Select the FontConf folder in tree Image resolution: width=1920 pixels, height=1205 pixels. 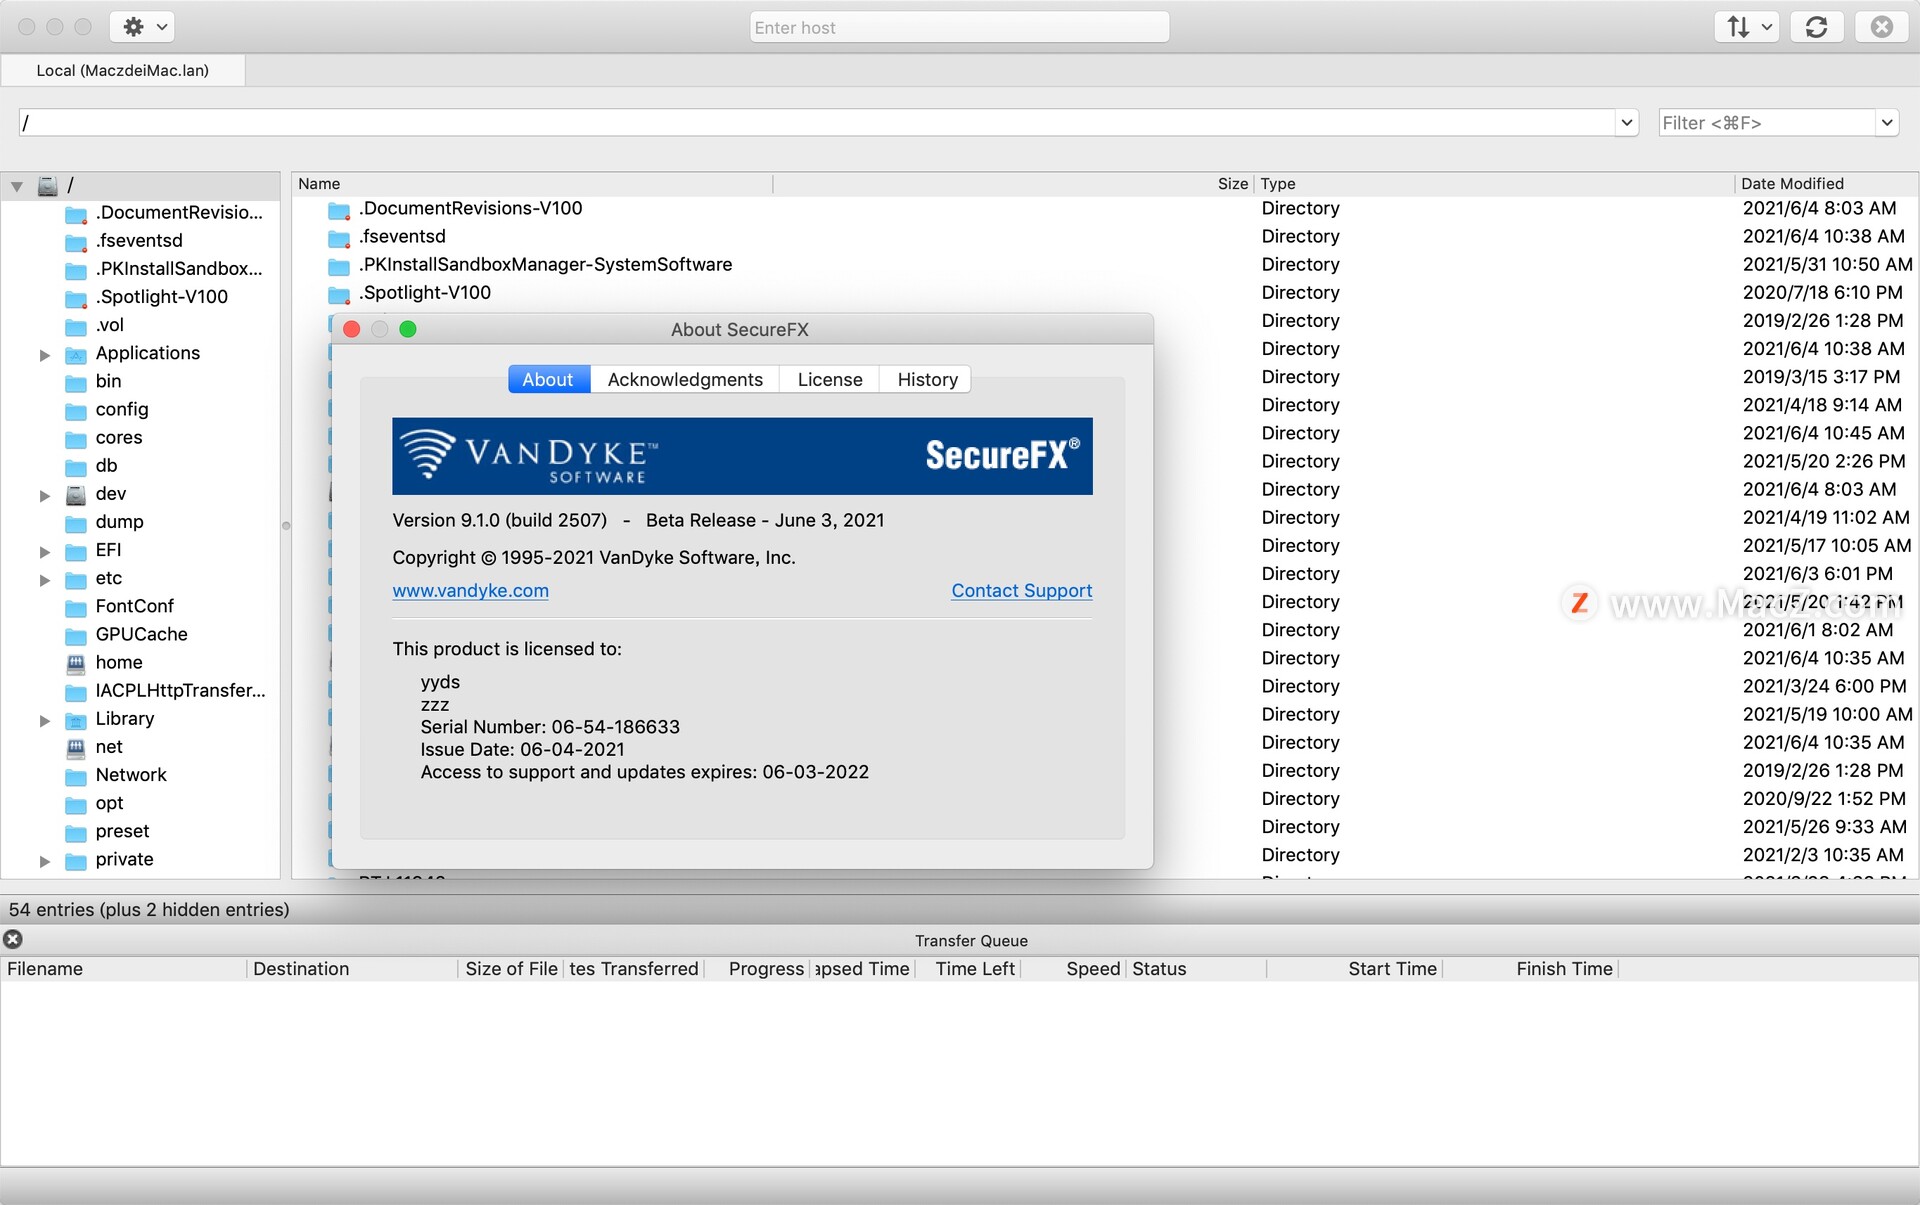coord(135,606)
